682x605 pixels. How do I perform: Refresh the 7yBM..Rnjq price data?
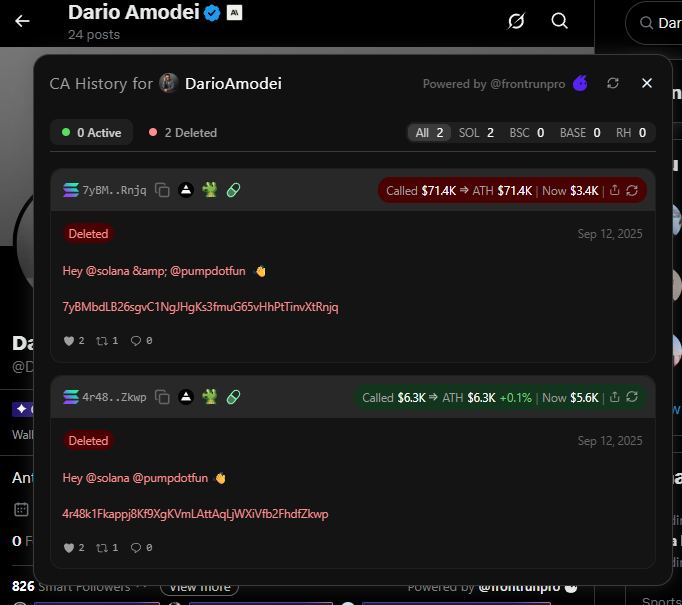[x=632, y=190]
